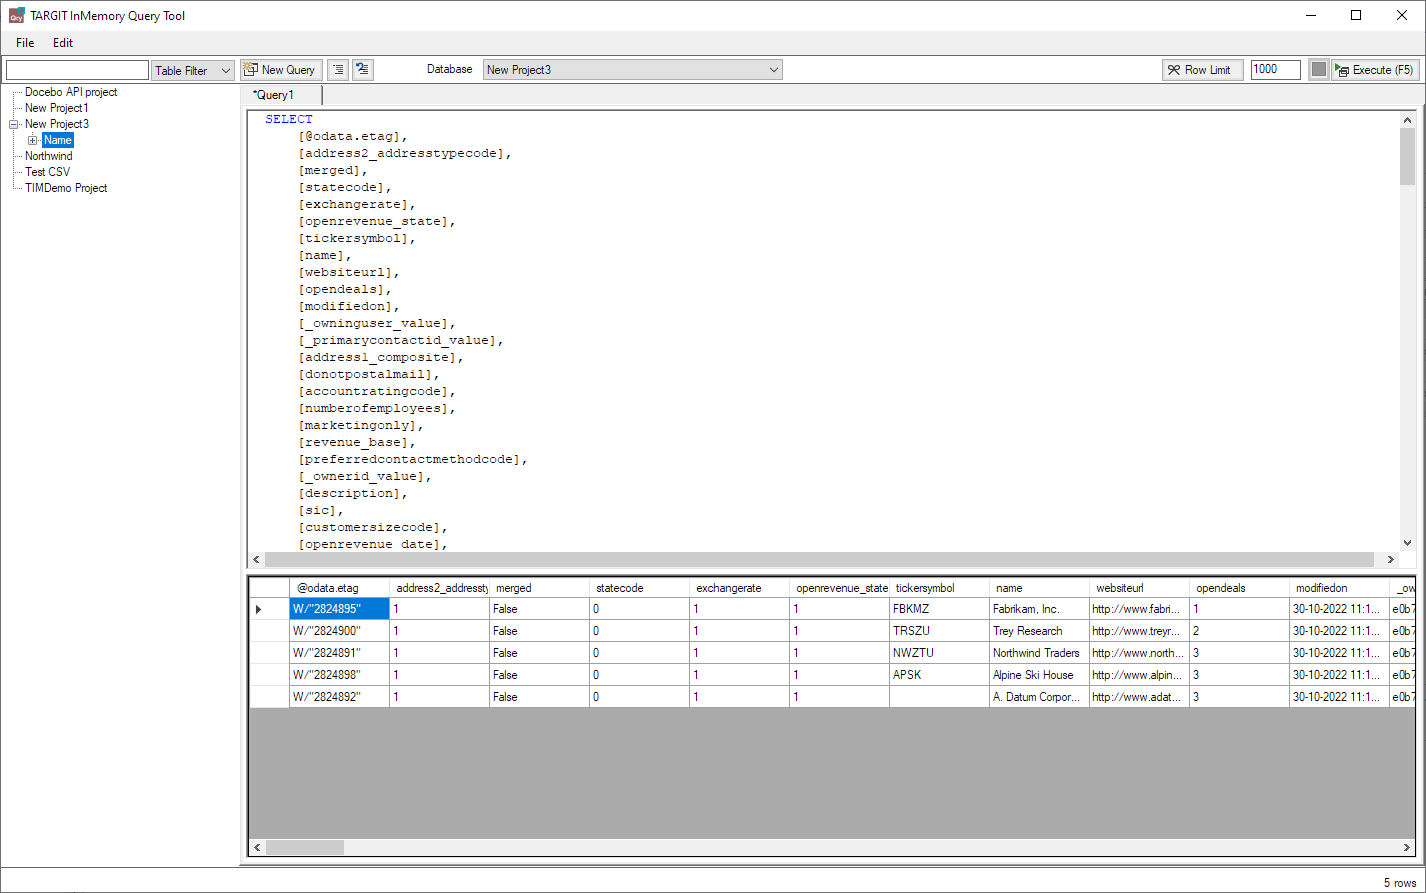
Task: Select TIMDemo Project in the tree
Action: 66,188
